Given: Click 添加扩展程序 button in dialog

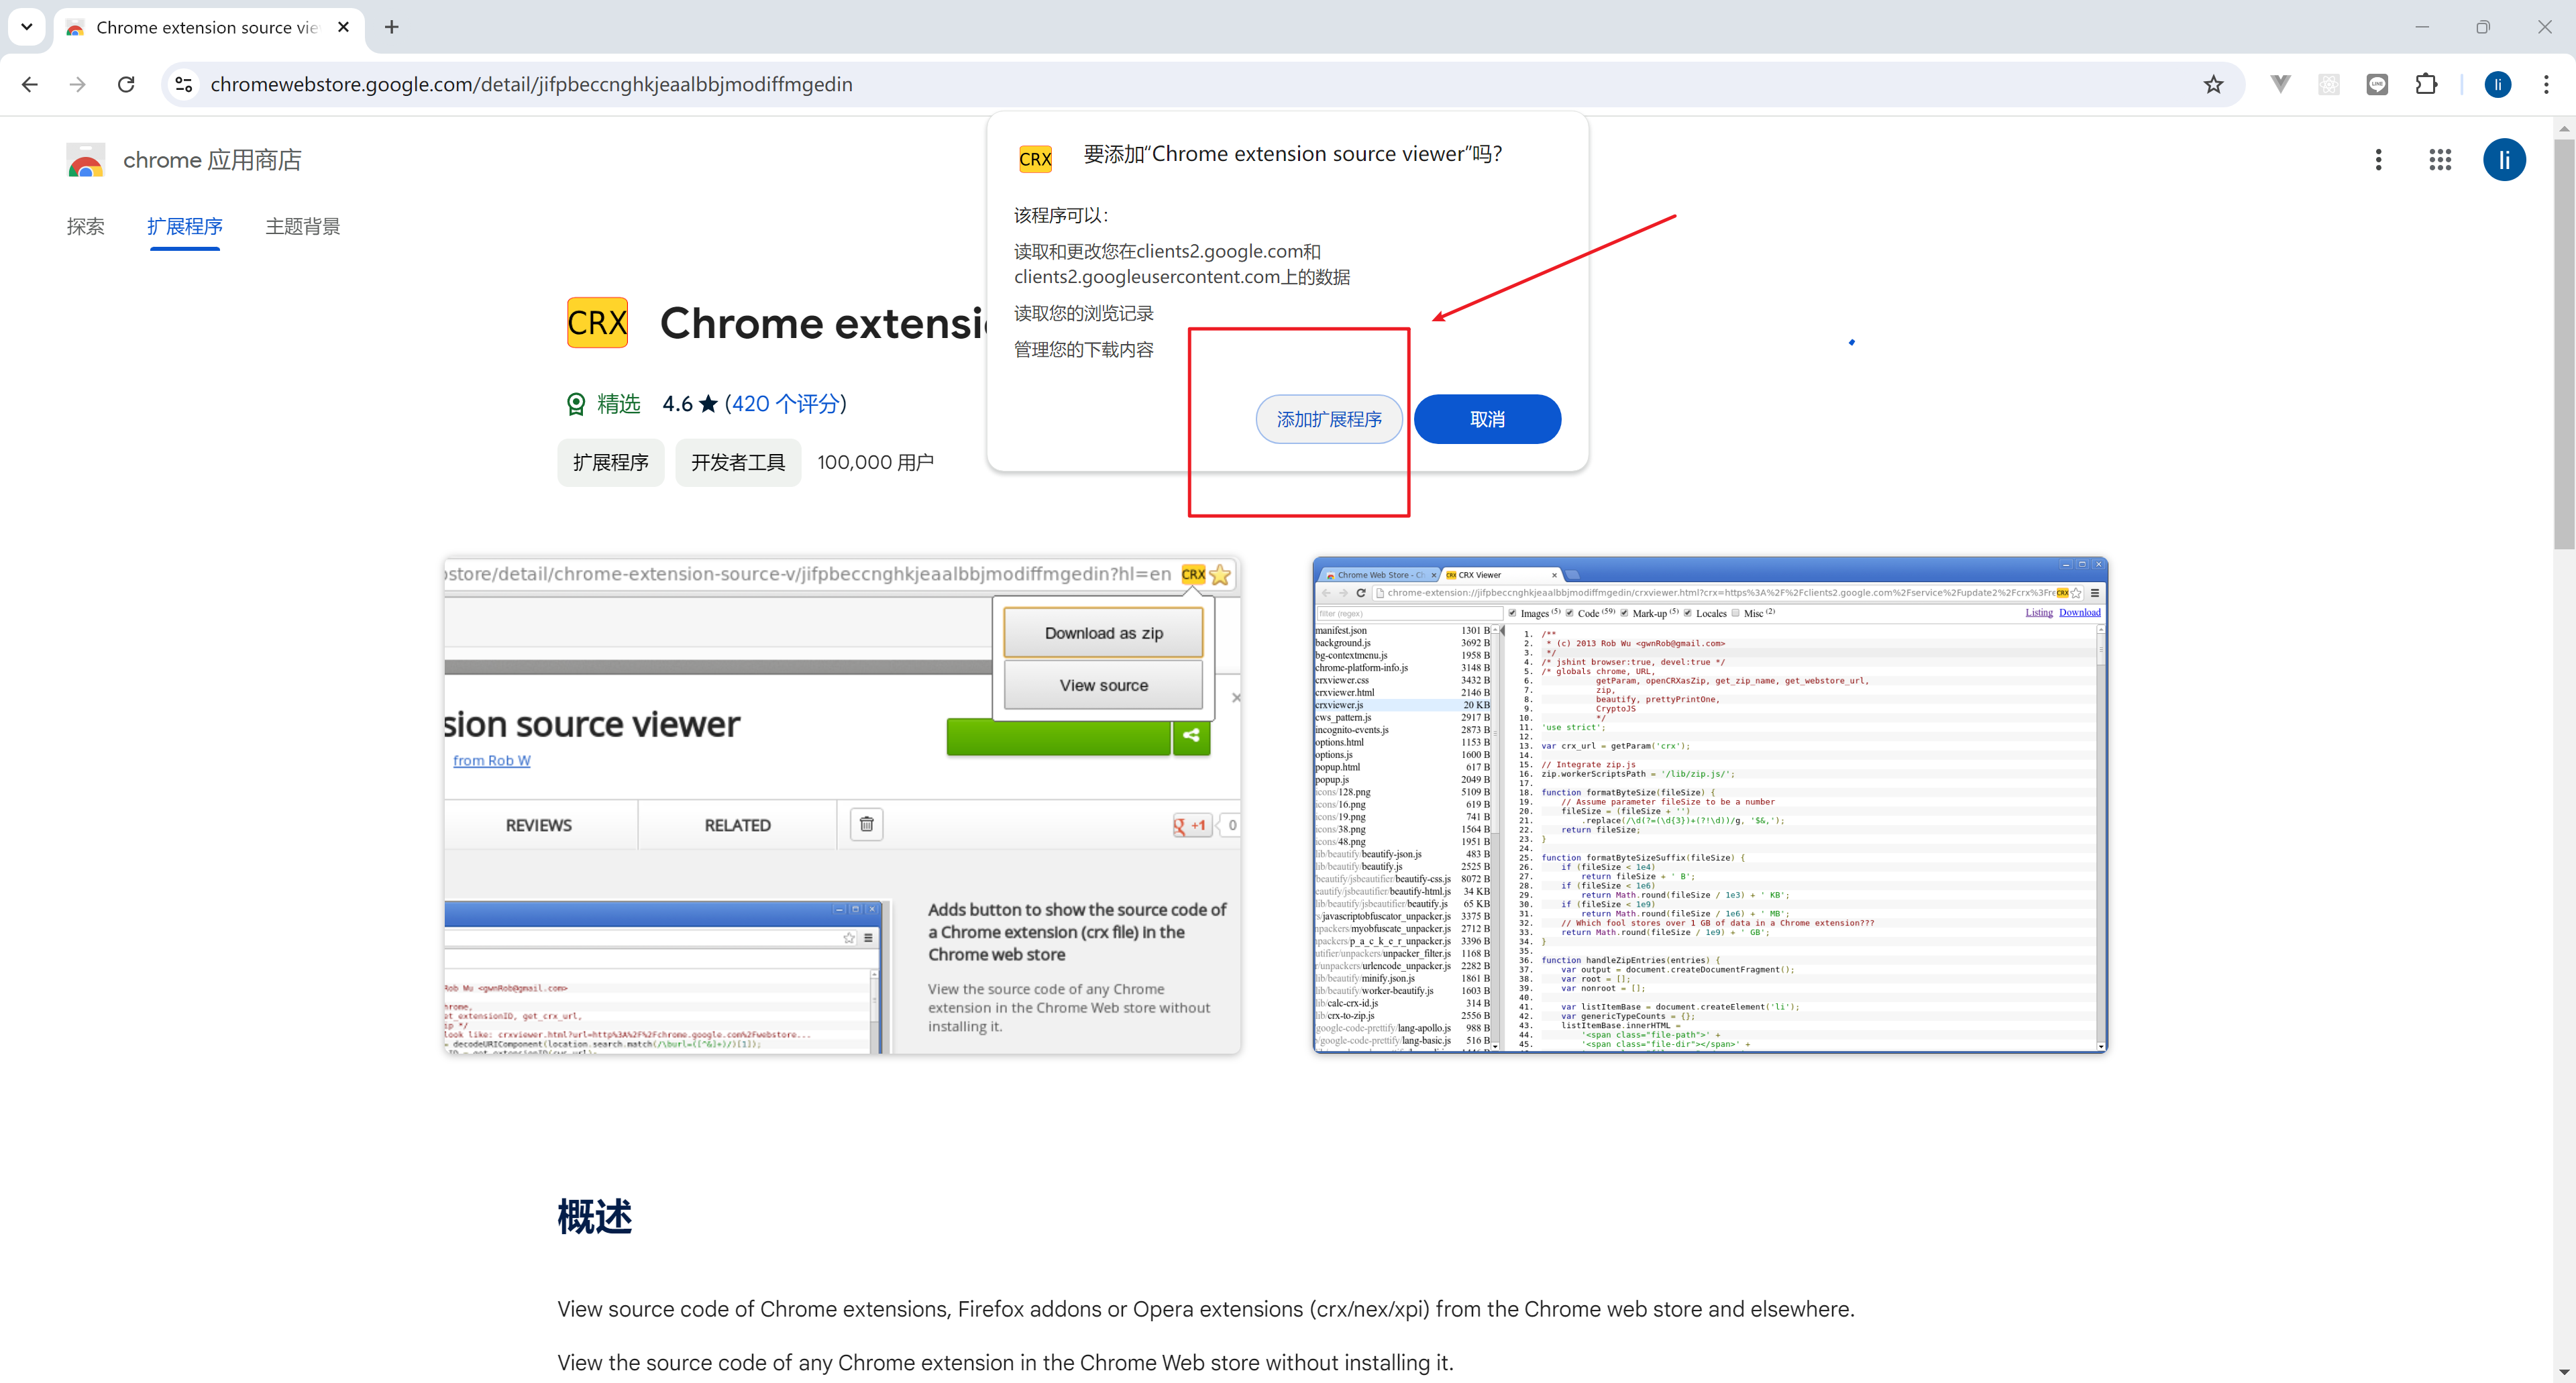Looking at the screenshot, I should [x=1329, y=419].
